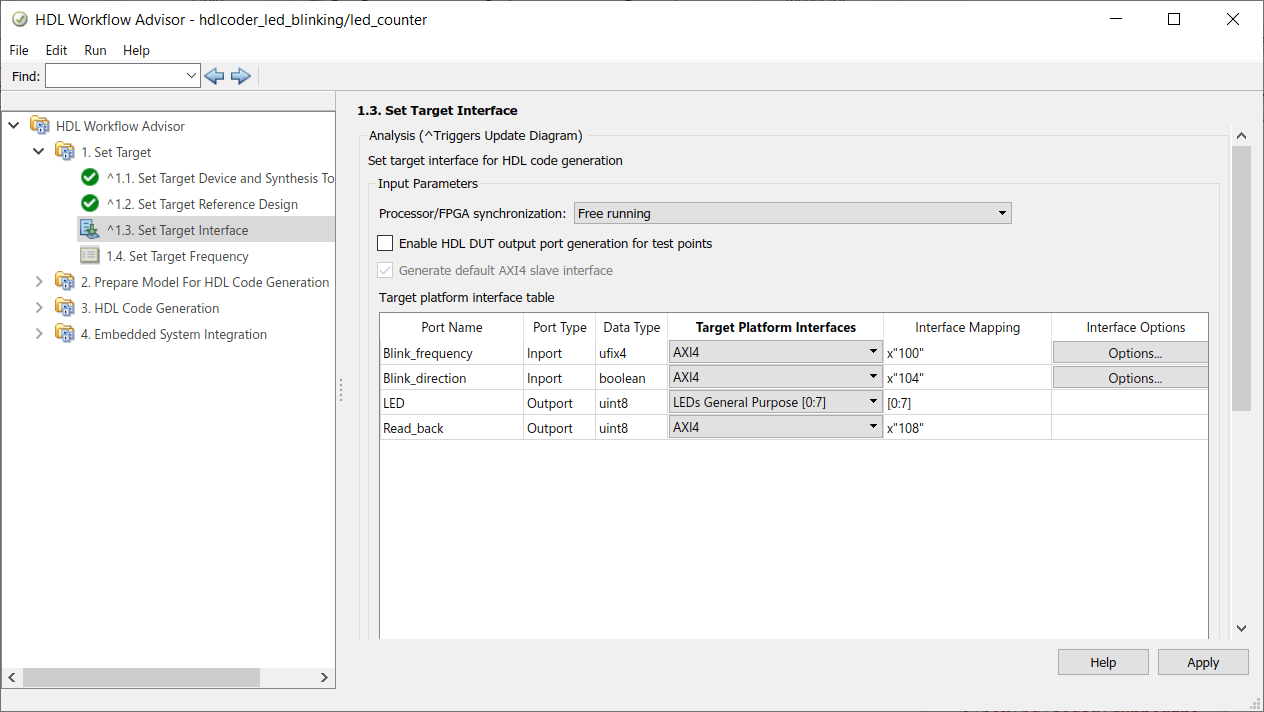Click the Find text input field
1264x712 pixels.
(115, 76)
